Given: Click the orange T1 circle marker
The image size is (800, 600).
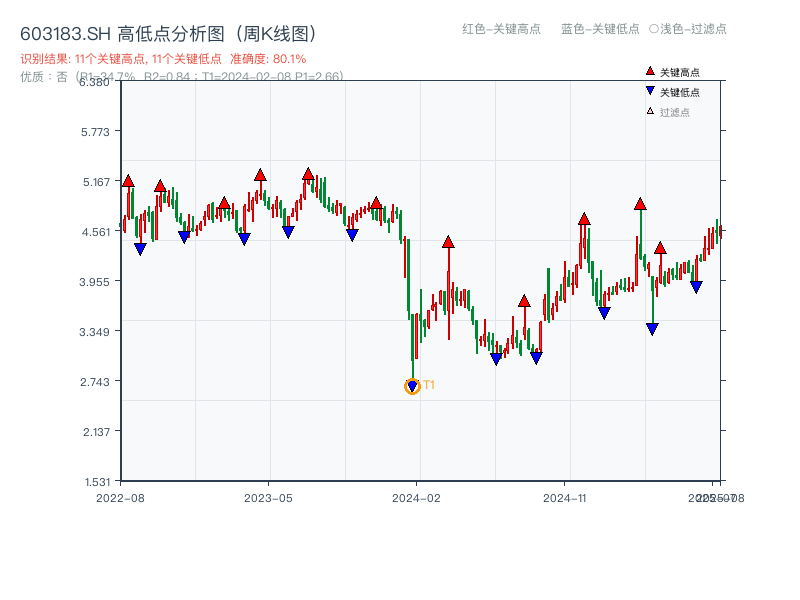Looking at the screenshot, I should click(x=412, y=386).
